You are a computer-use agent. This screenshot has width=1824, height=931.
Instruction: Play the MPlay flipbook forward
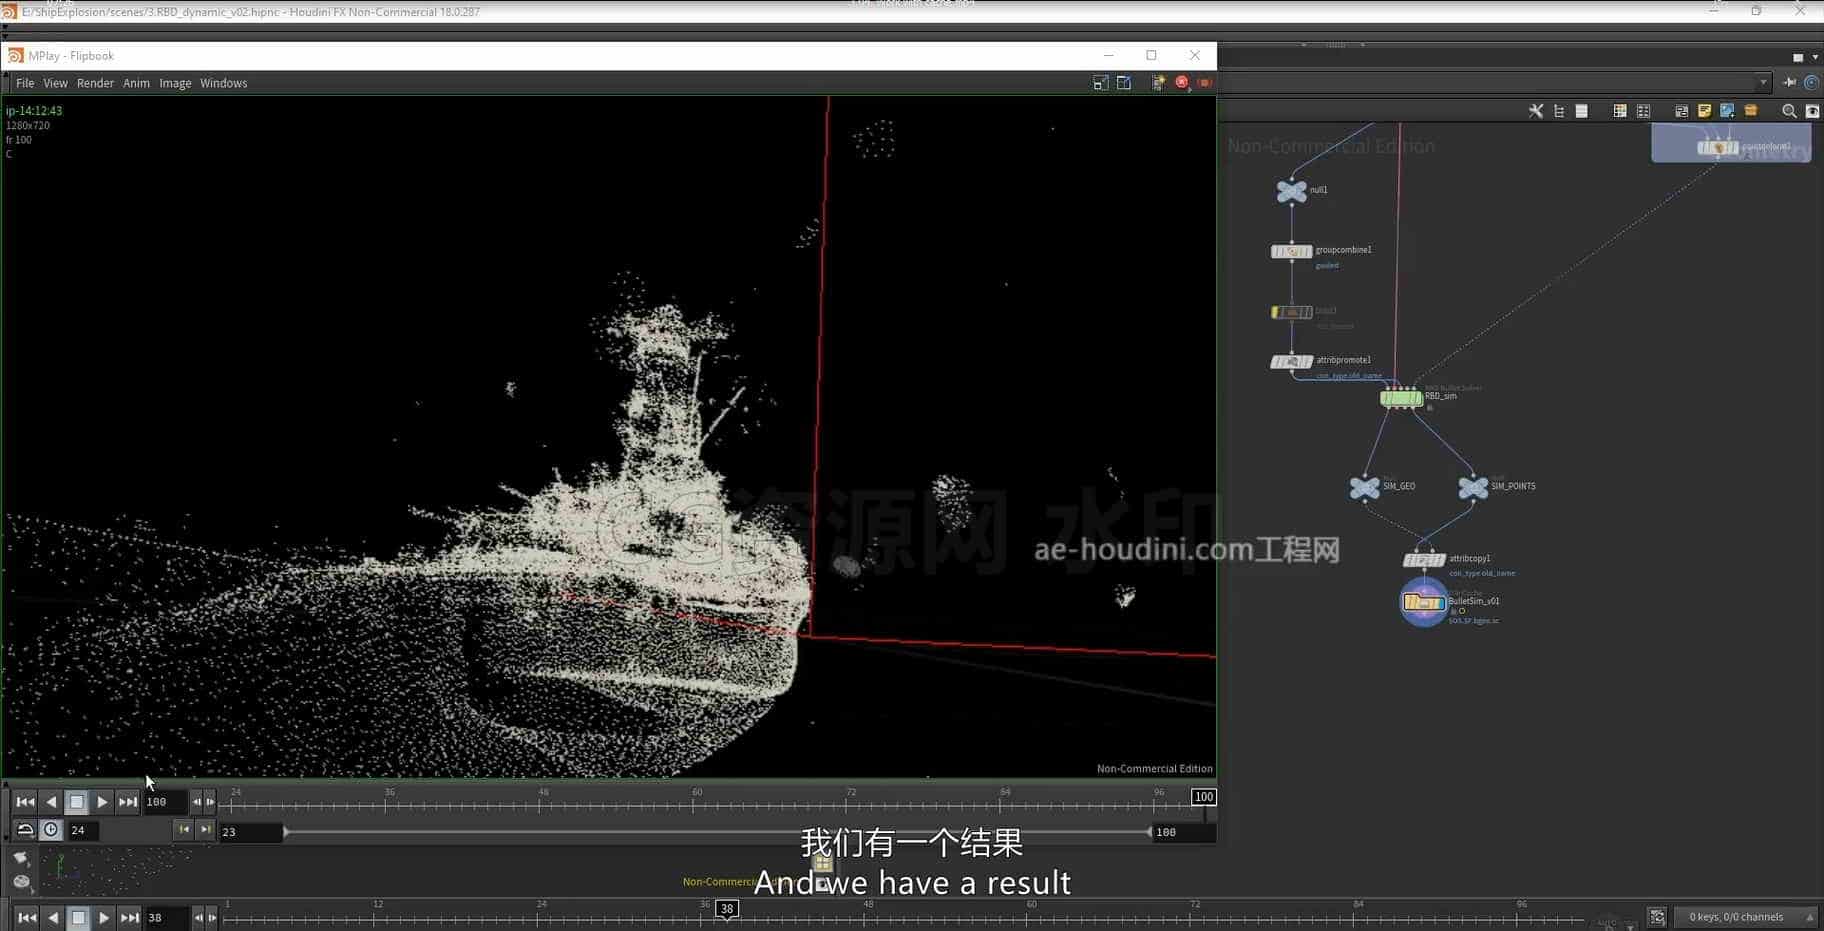click(102, 802)
